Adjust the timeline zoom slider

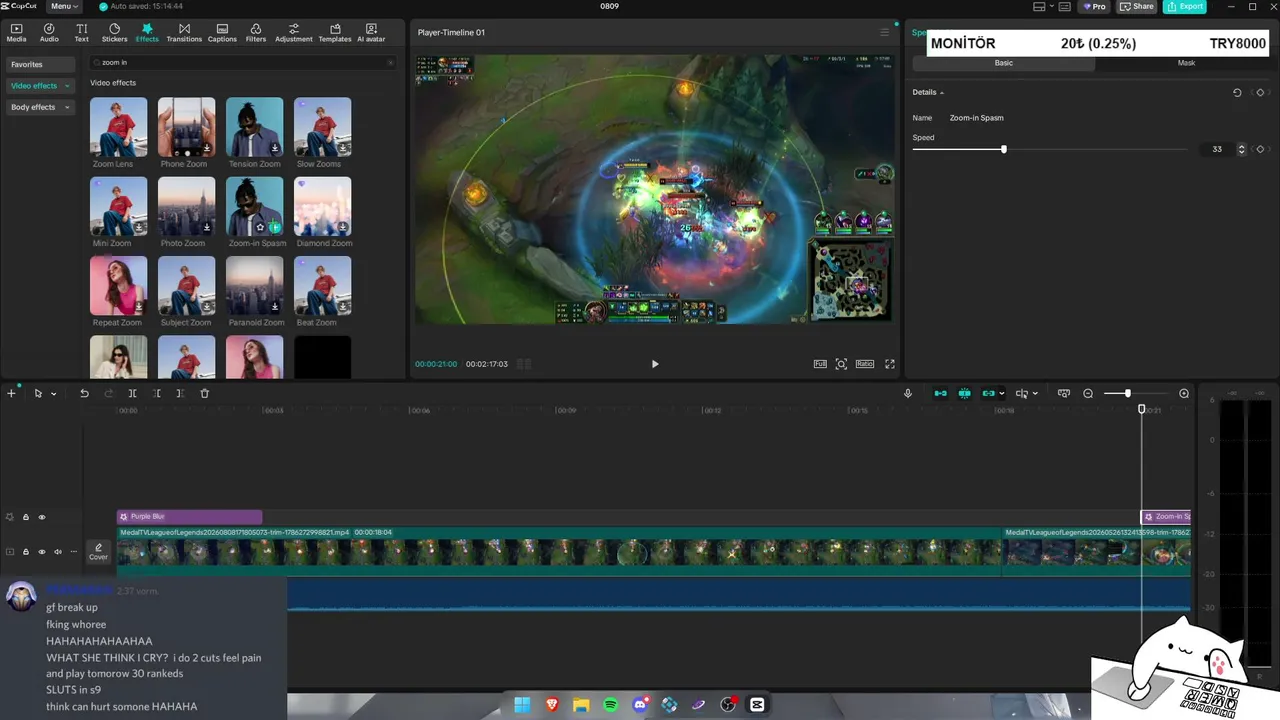1127,393
